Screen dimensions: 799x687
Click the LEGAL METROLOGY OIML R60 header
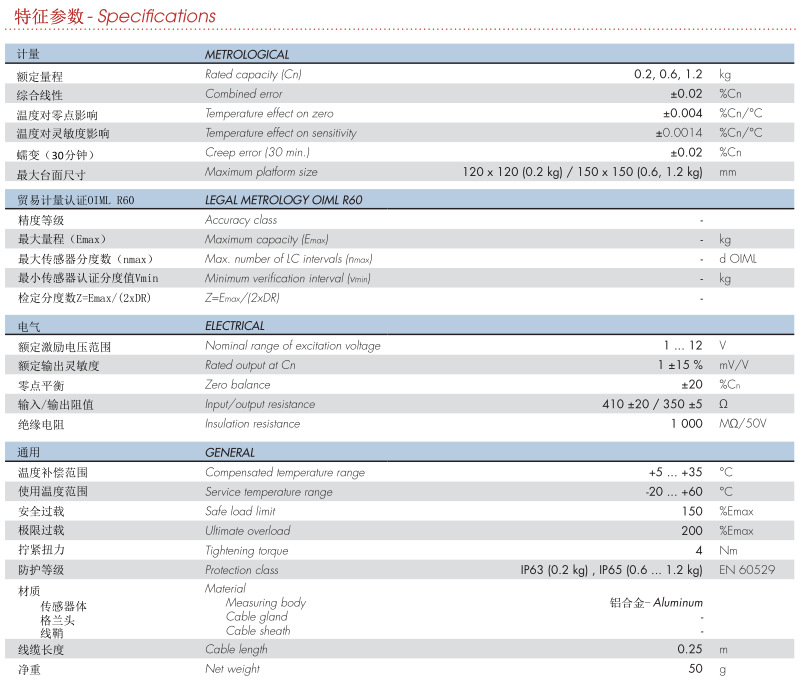point(284,200)
